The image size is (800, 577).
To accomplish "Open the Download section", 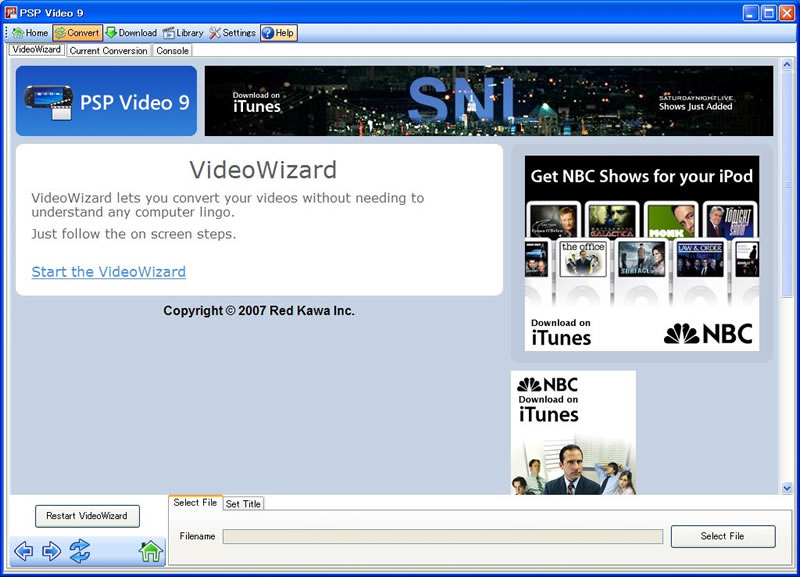I will (132, 33).
